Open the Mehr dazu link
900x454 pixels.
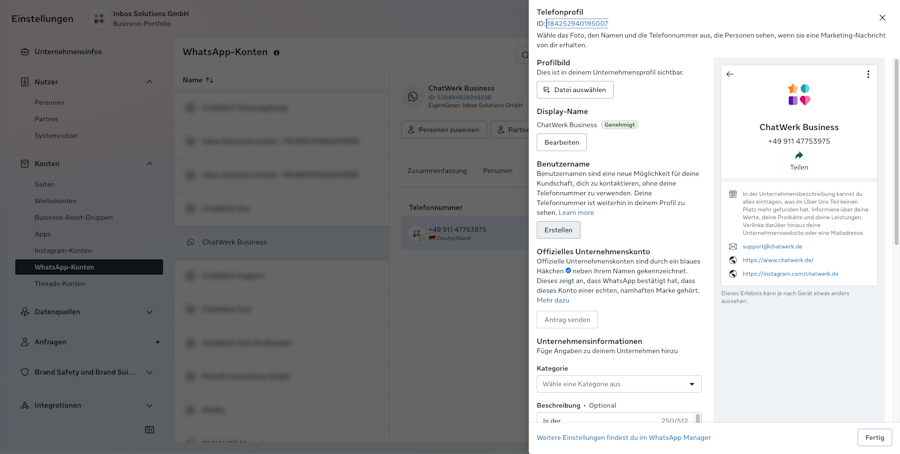[x=553, y=300]
